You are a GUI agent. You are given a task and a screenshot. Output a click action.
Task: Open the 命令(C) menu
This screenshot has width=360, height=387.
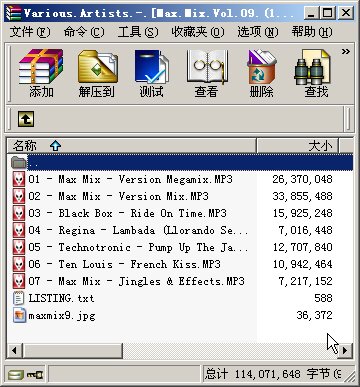click(84, 32)
